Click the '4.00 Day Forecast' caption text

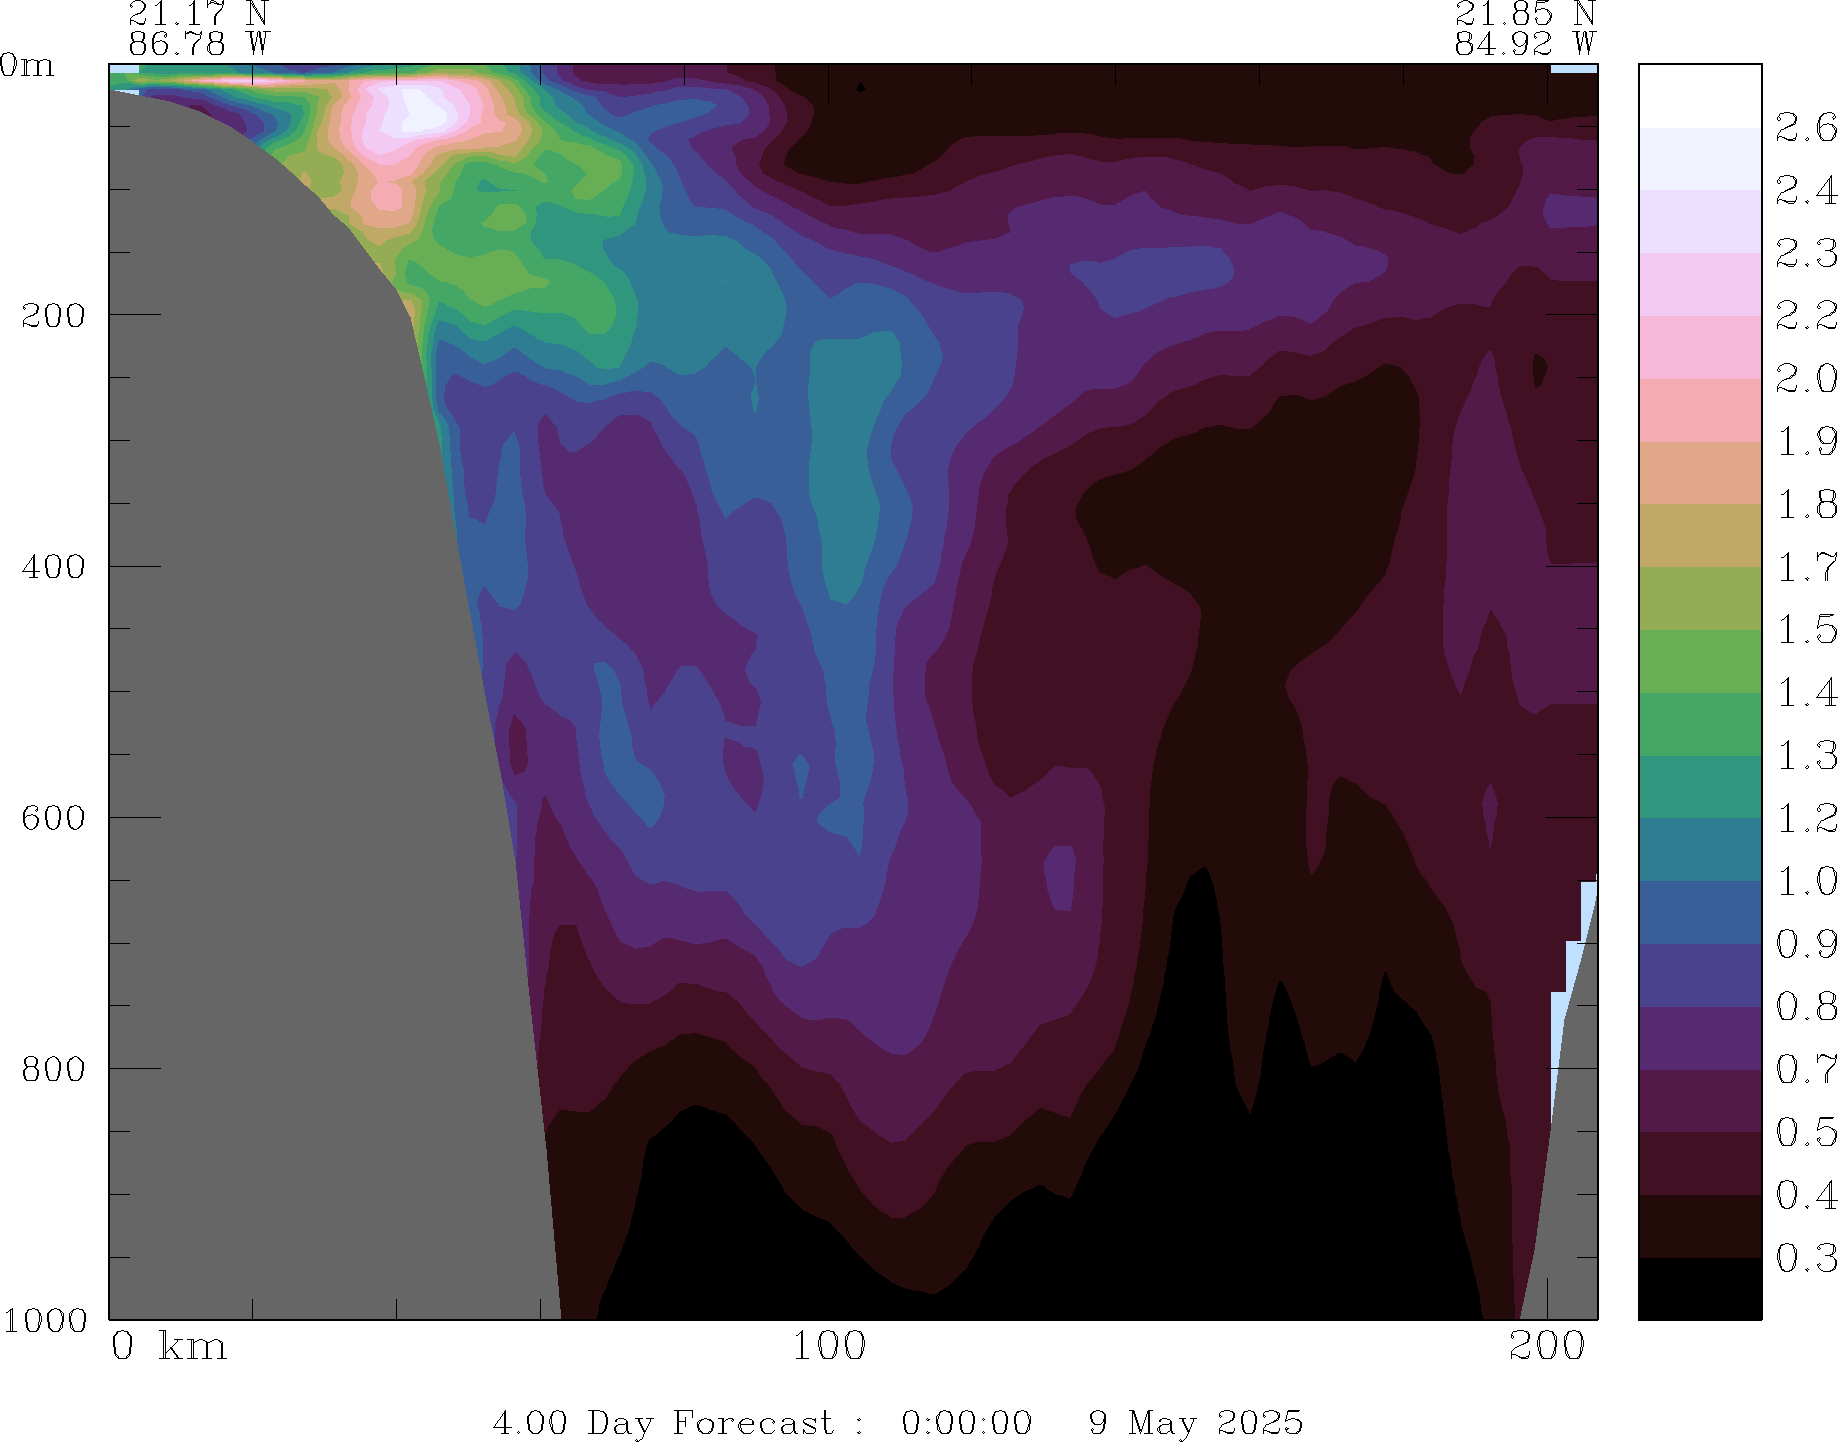pos(662,1422)
